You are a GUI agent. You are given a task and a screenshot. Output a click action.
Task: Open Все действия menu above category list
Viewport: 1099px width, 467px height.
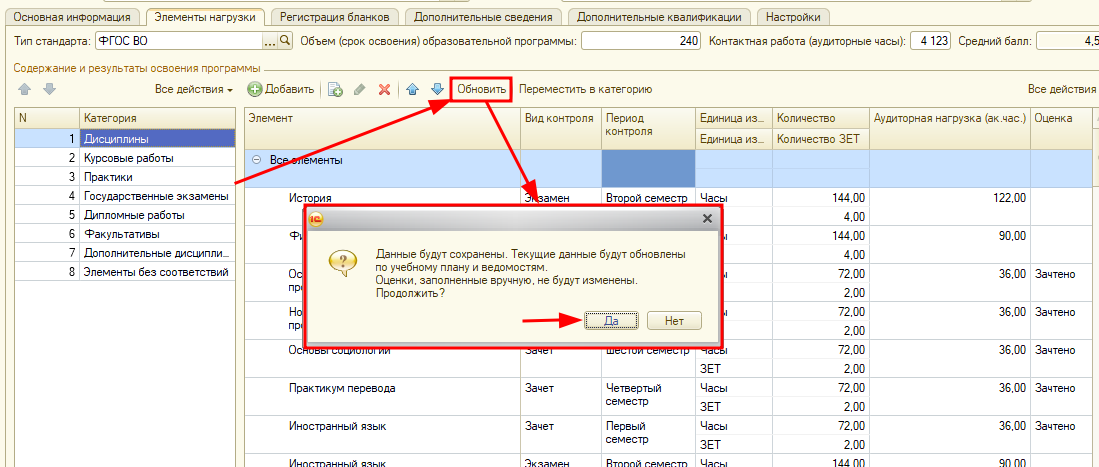coord(194,90)
